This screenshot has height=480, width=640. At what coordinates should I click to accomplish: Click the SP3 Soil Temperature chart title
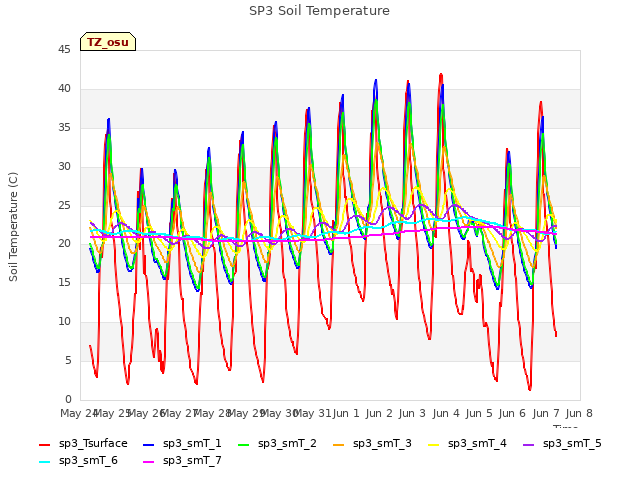pos(319,11)
